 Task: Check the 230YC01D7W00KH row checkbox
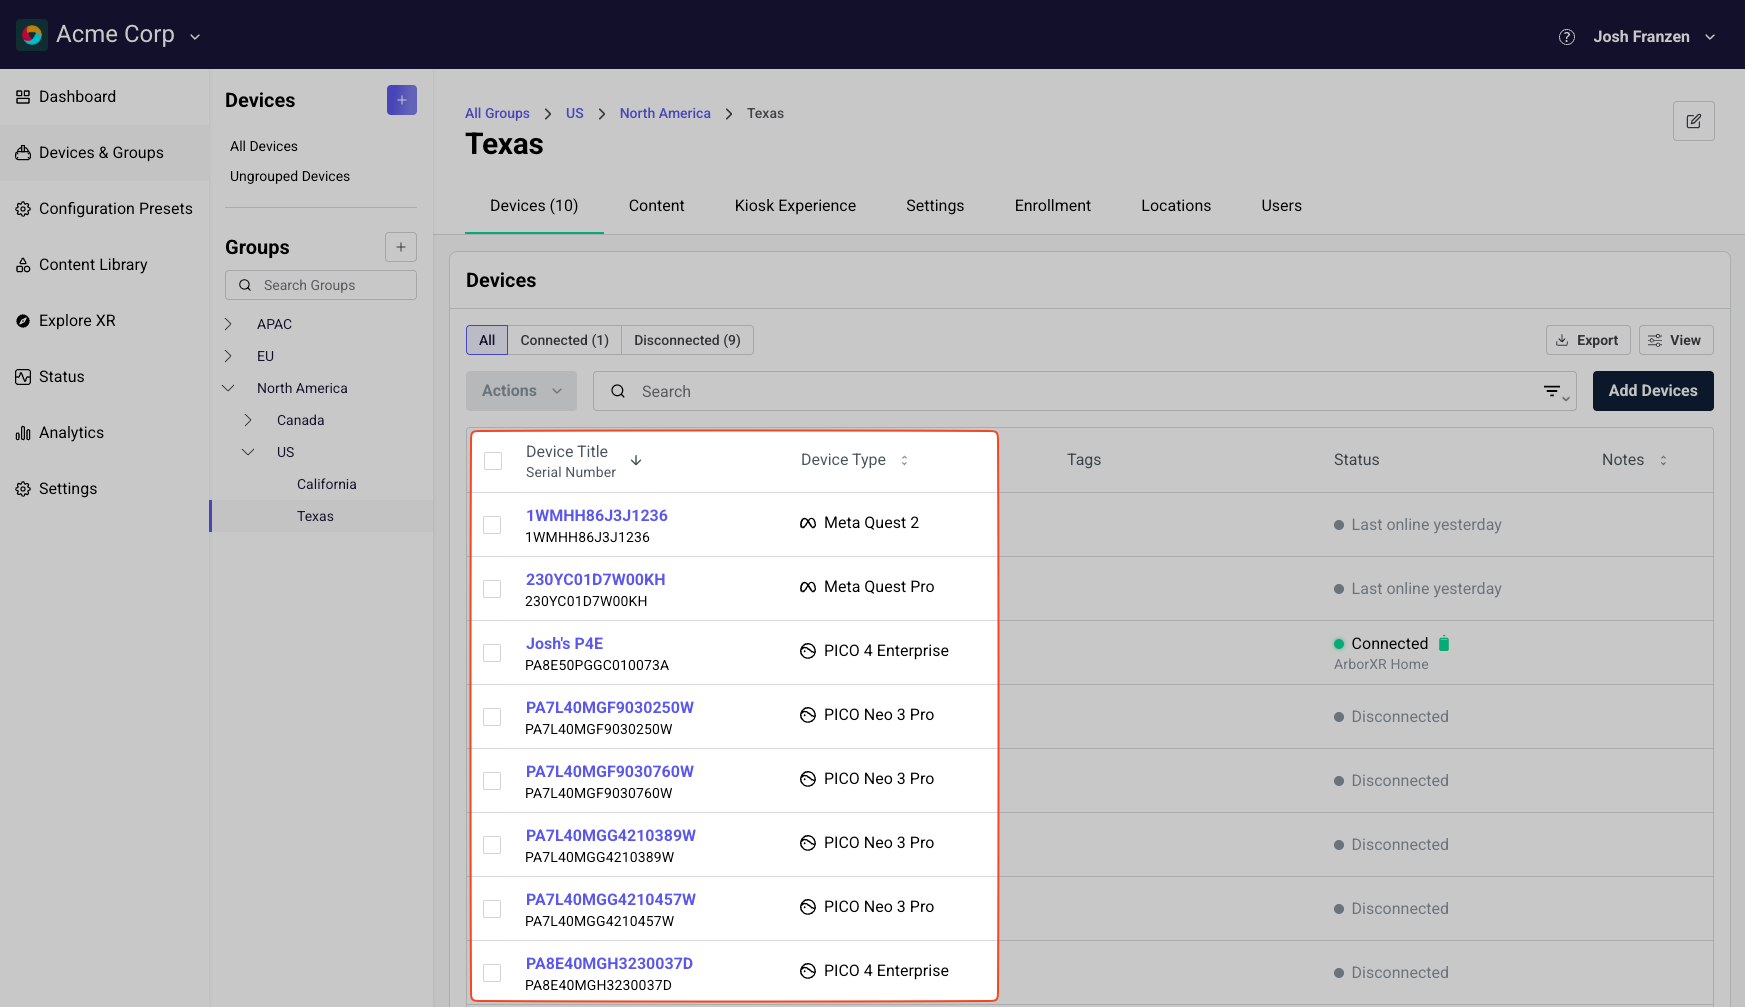492,589
